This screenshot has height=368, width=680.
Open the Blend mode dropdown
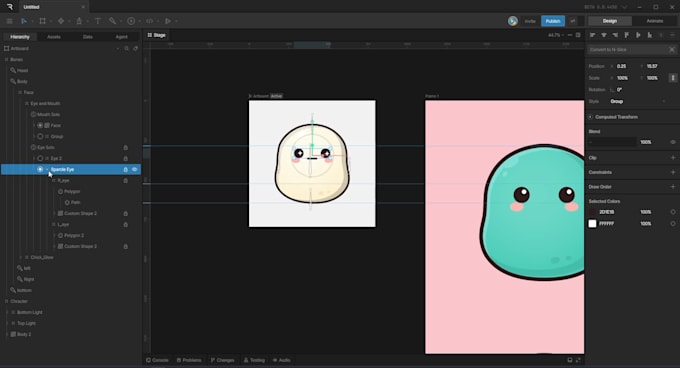(612, 142)
